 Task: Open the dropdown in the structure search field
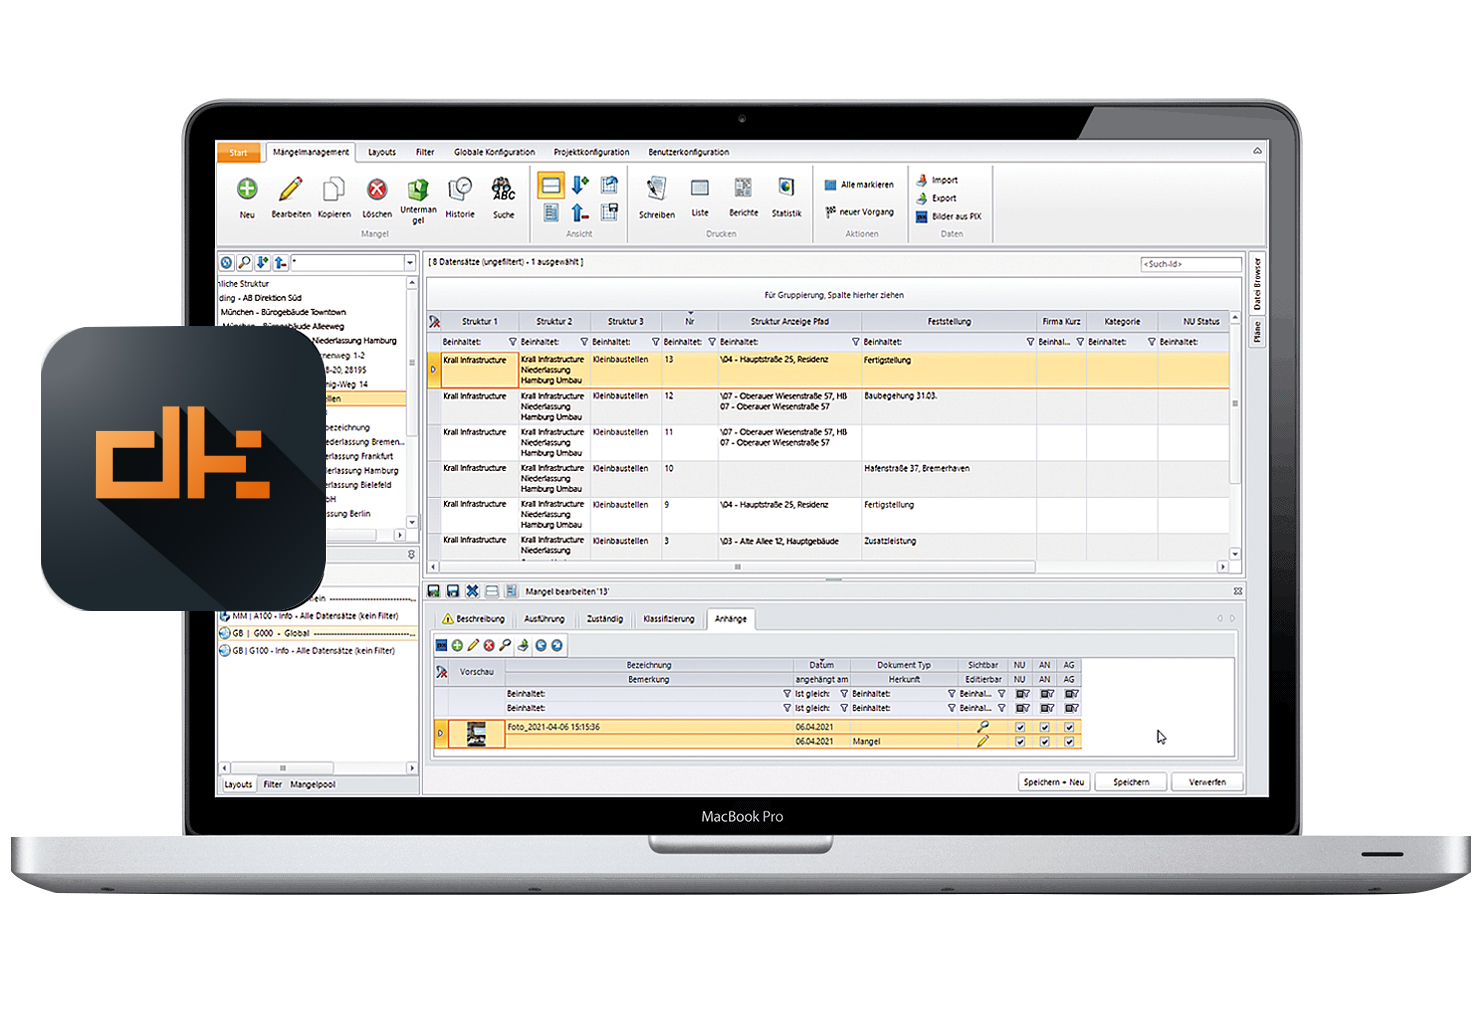click(x=410, y=263)
